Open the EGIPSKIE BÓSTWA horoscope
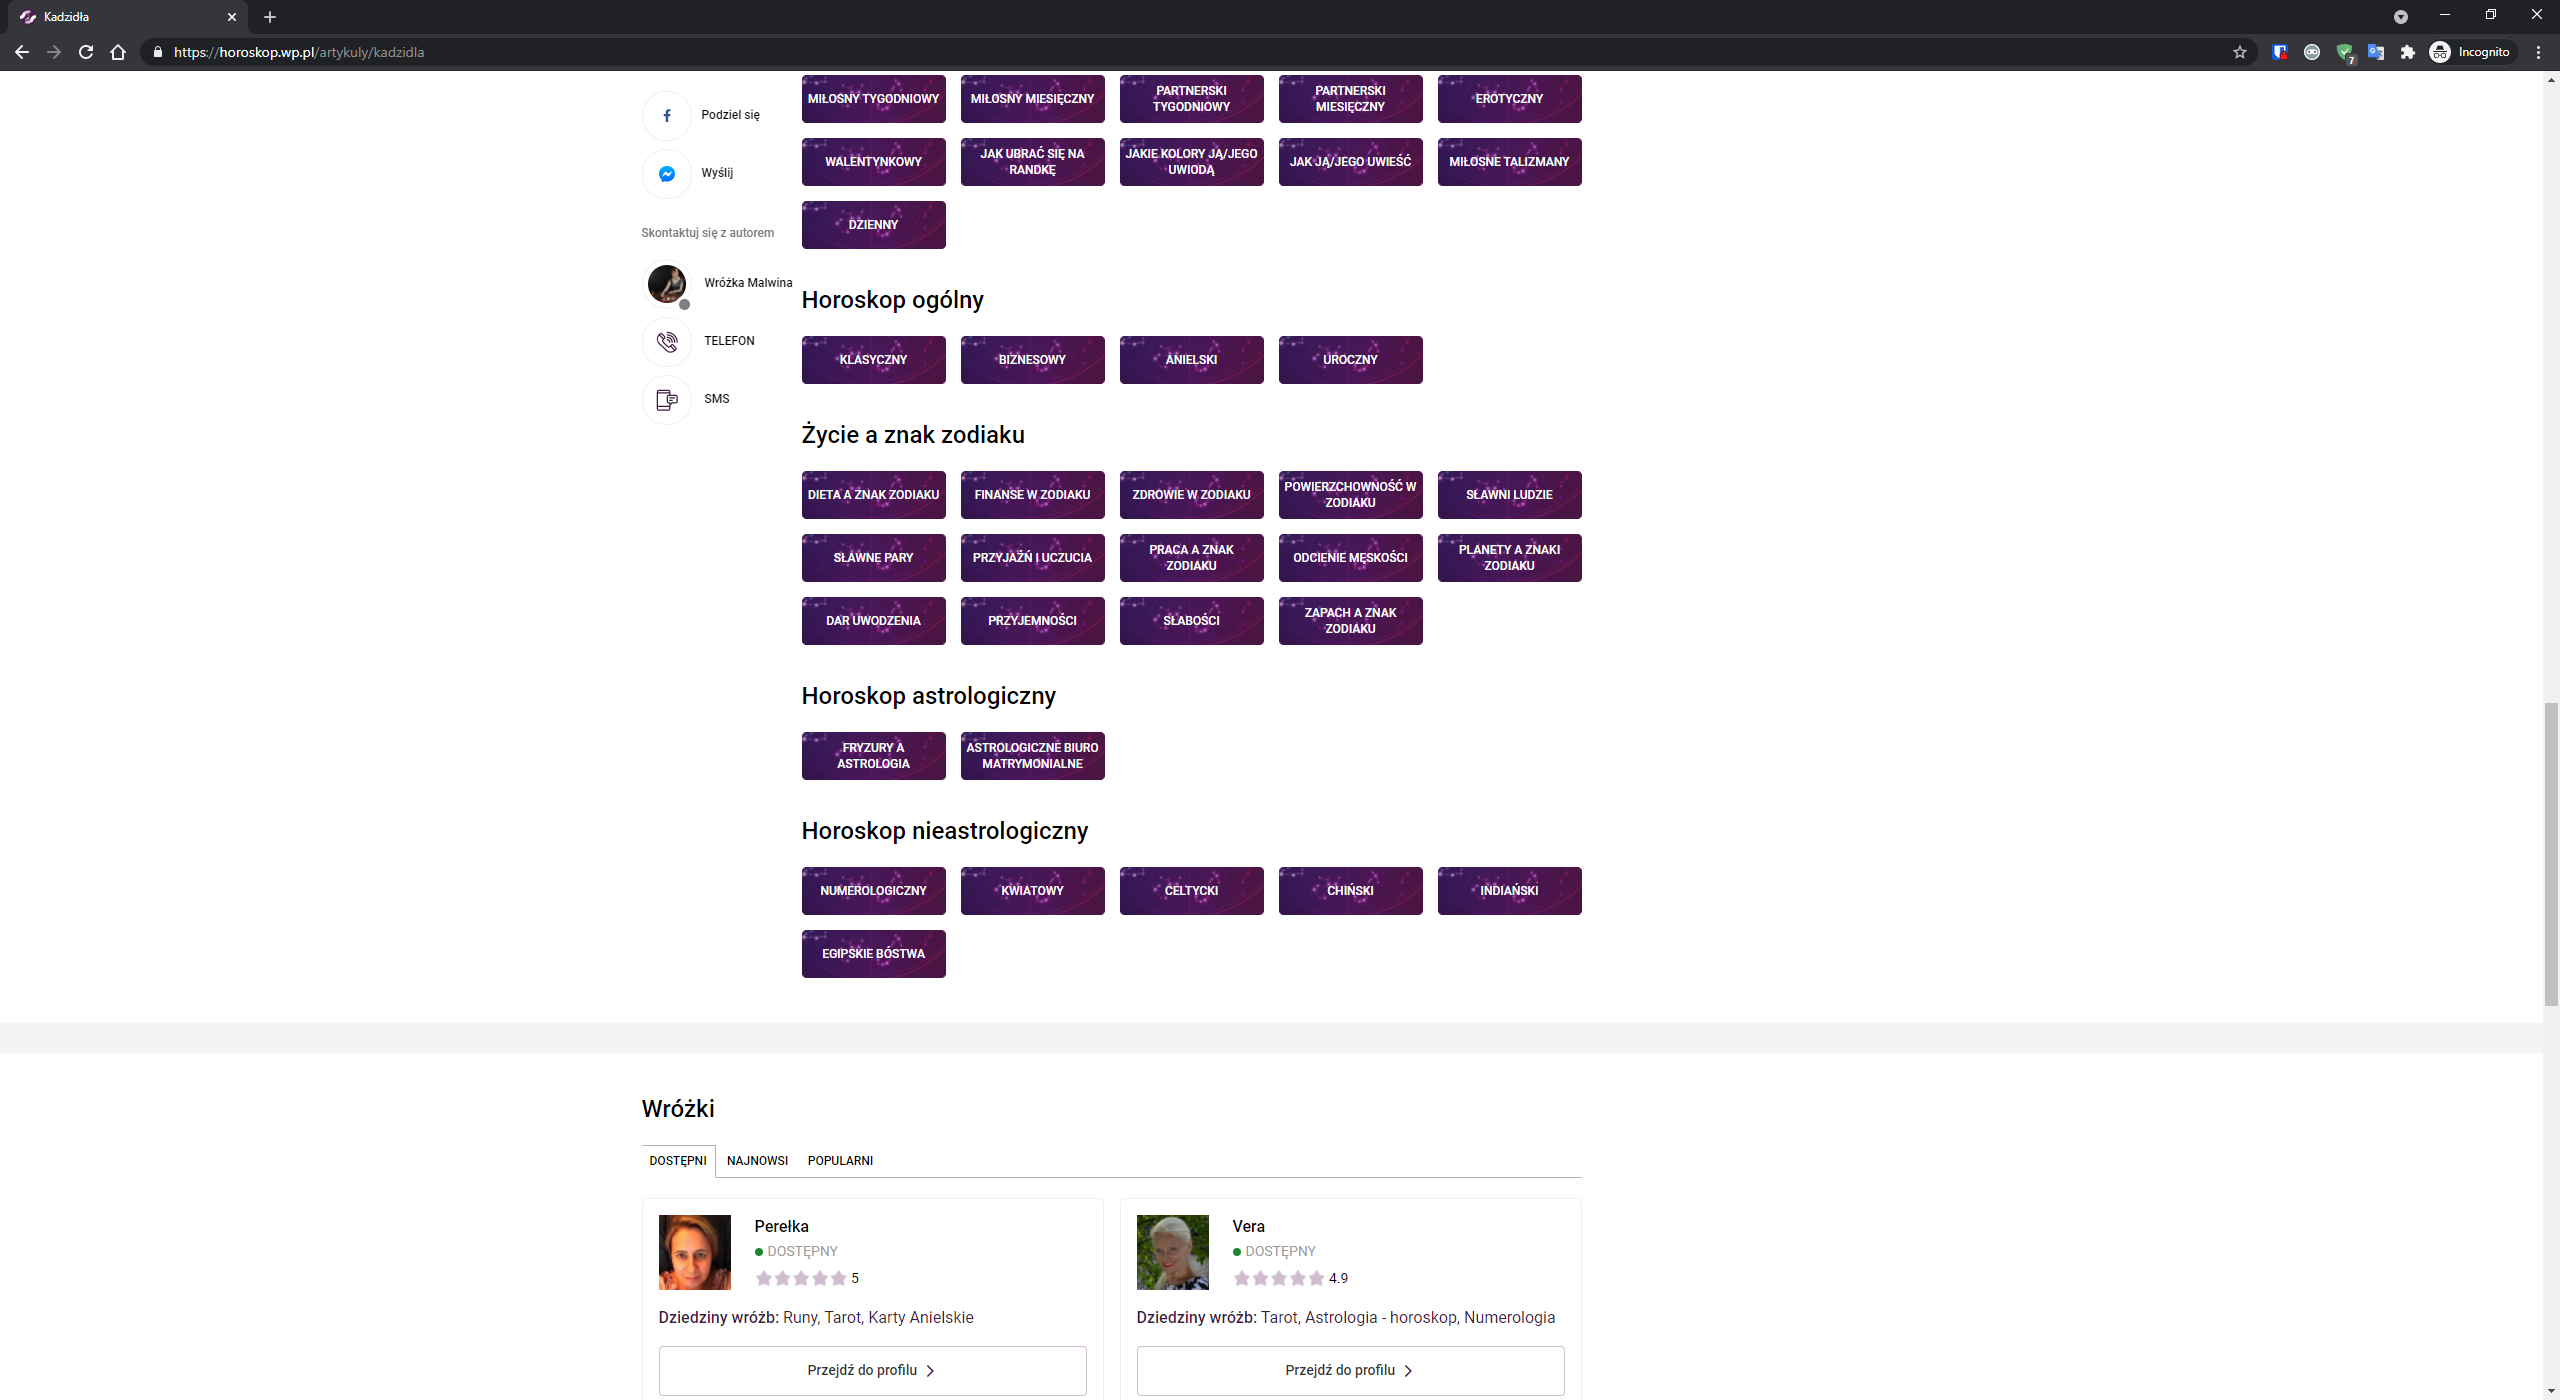 click(x=873, y=953)
